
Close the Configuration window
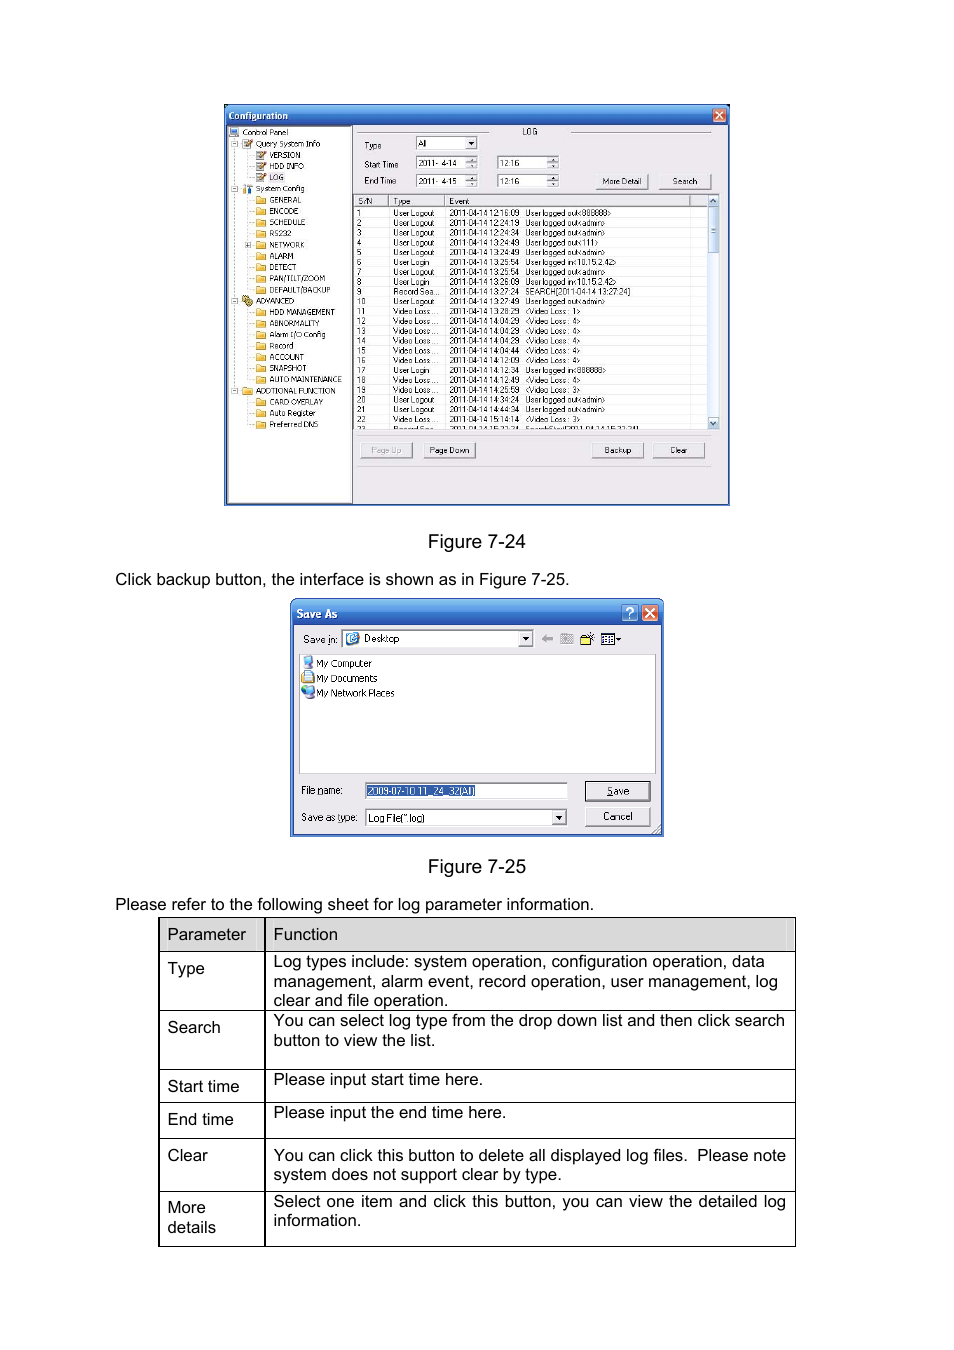pyautogui.click(x=719, y=116)
